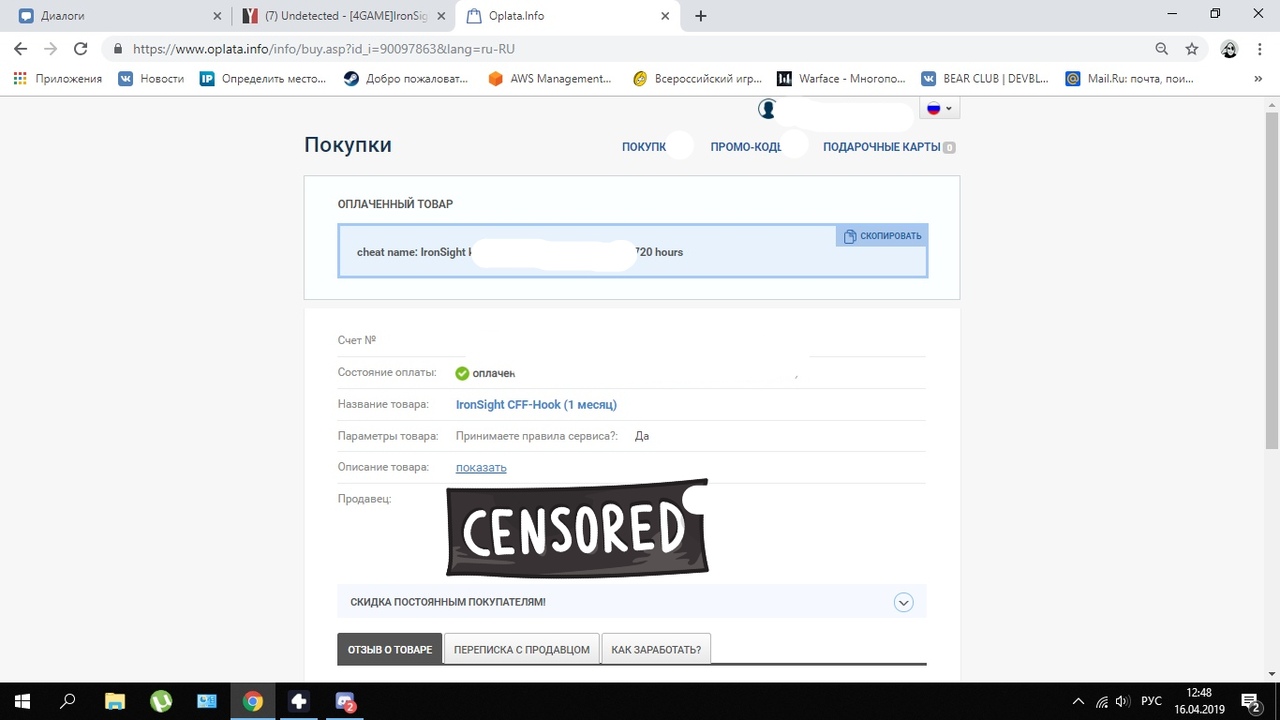Open the ПРОМО-КОДЫ menu item

[x=749, y=147]
